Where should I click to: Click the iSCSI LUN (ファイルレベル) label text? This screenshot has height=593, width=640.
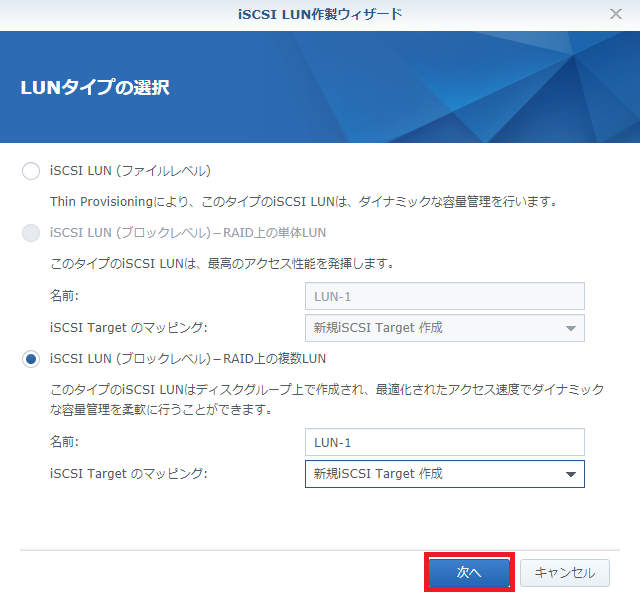tap(130, 171)
